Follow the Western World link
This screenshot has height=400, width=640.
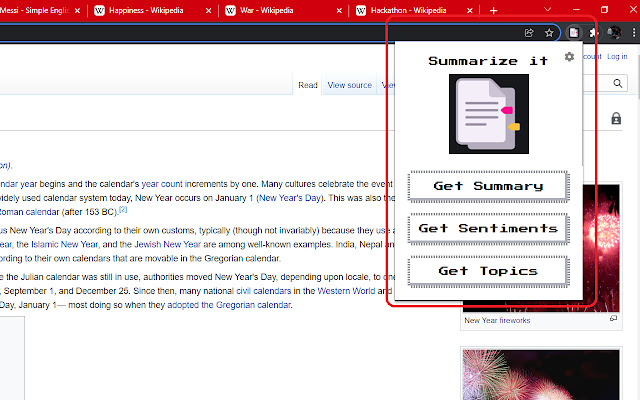[x=346, y=291]
